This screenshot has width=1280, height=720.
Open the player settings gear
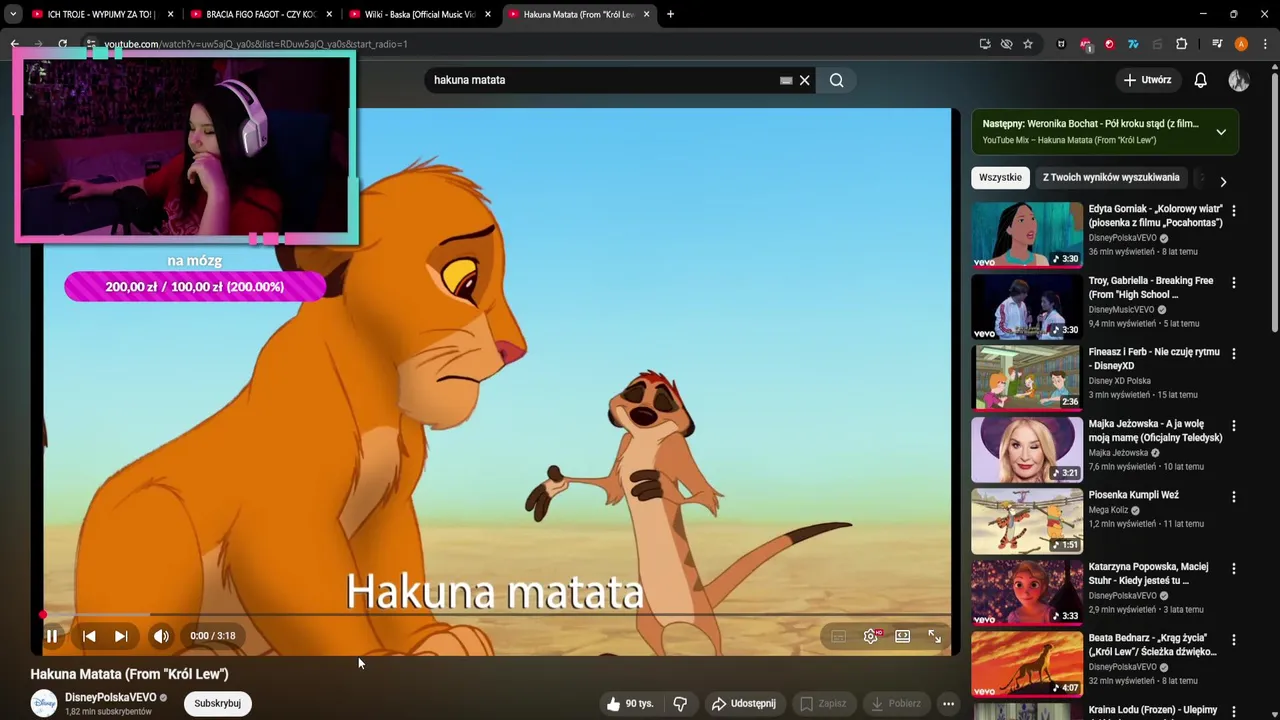click(x=871, y=636)
